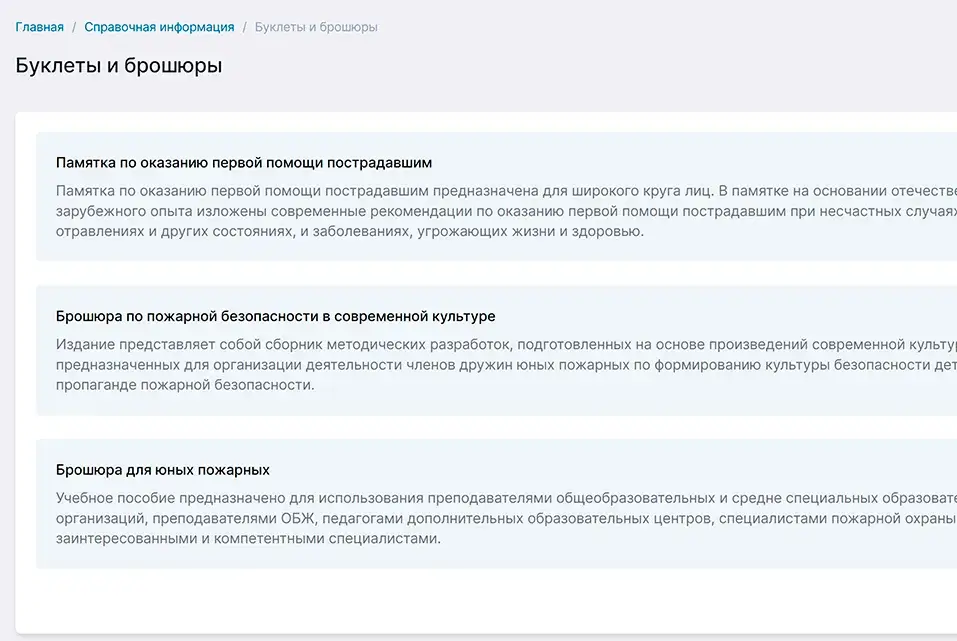Open Брошюра для юных пожарных
This screenshot has height=641, width=957.
pos(163,470)
